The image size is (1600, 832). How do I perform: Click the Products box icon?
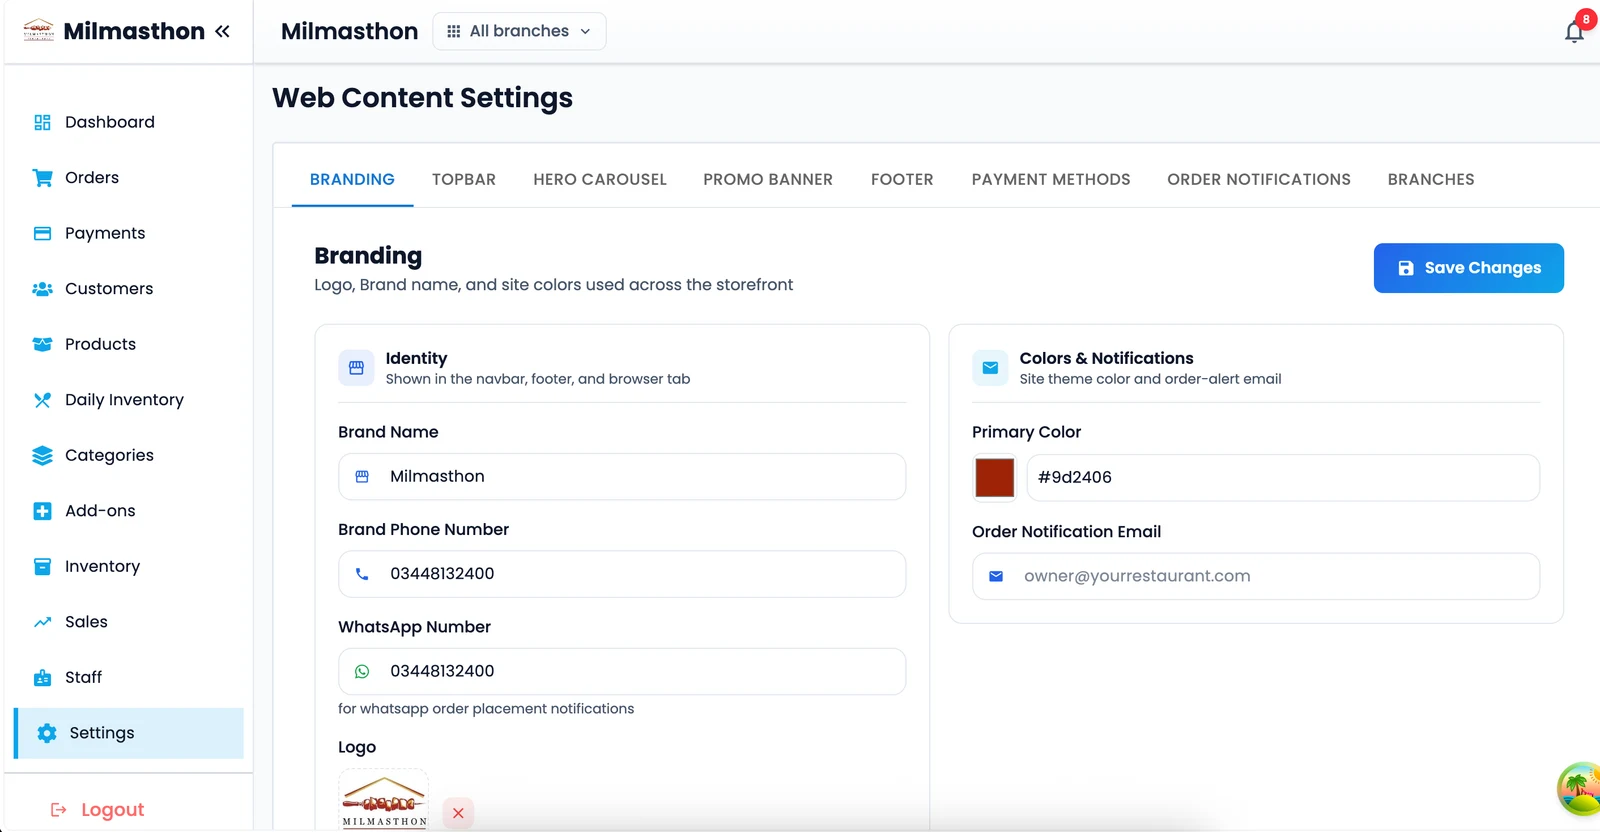(x=42, y=344)
